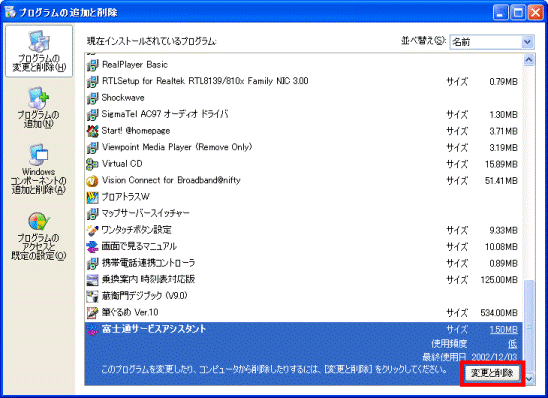This screenshot has width=548, height=398.
Task: Click the 1.50MB size link
Action: click(503, 330)
